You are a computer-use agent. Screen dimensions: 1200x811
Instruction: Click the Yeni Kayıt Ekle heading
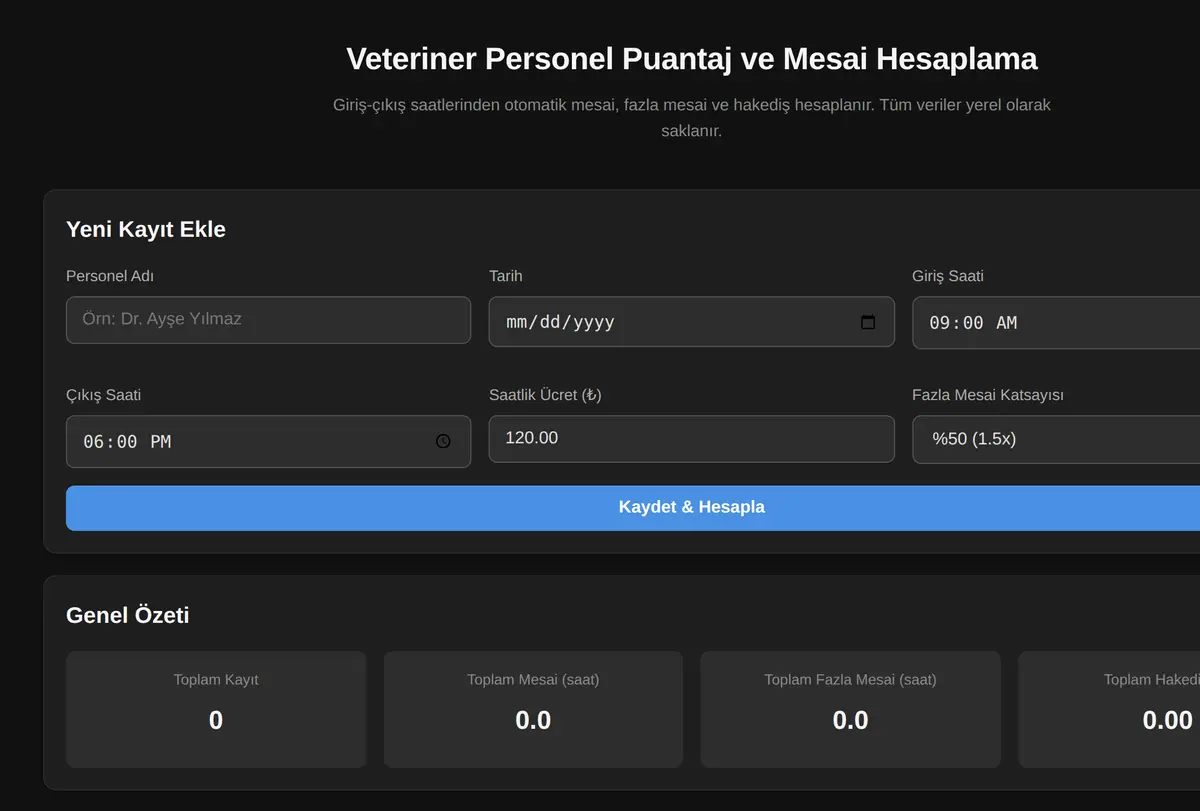tap(146, 229)
